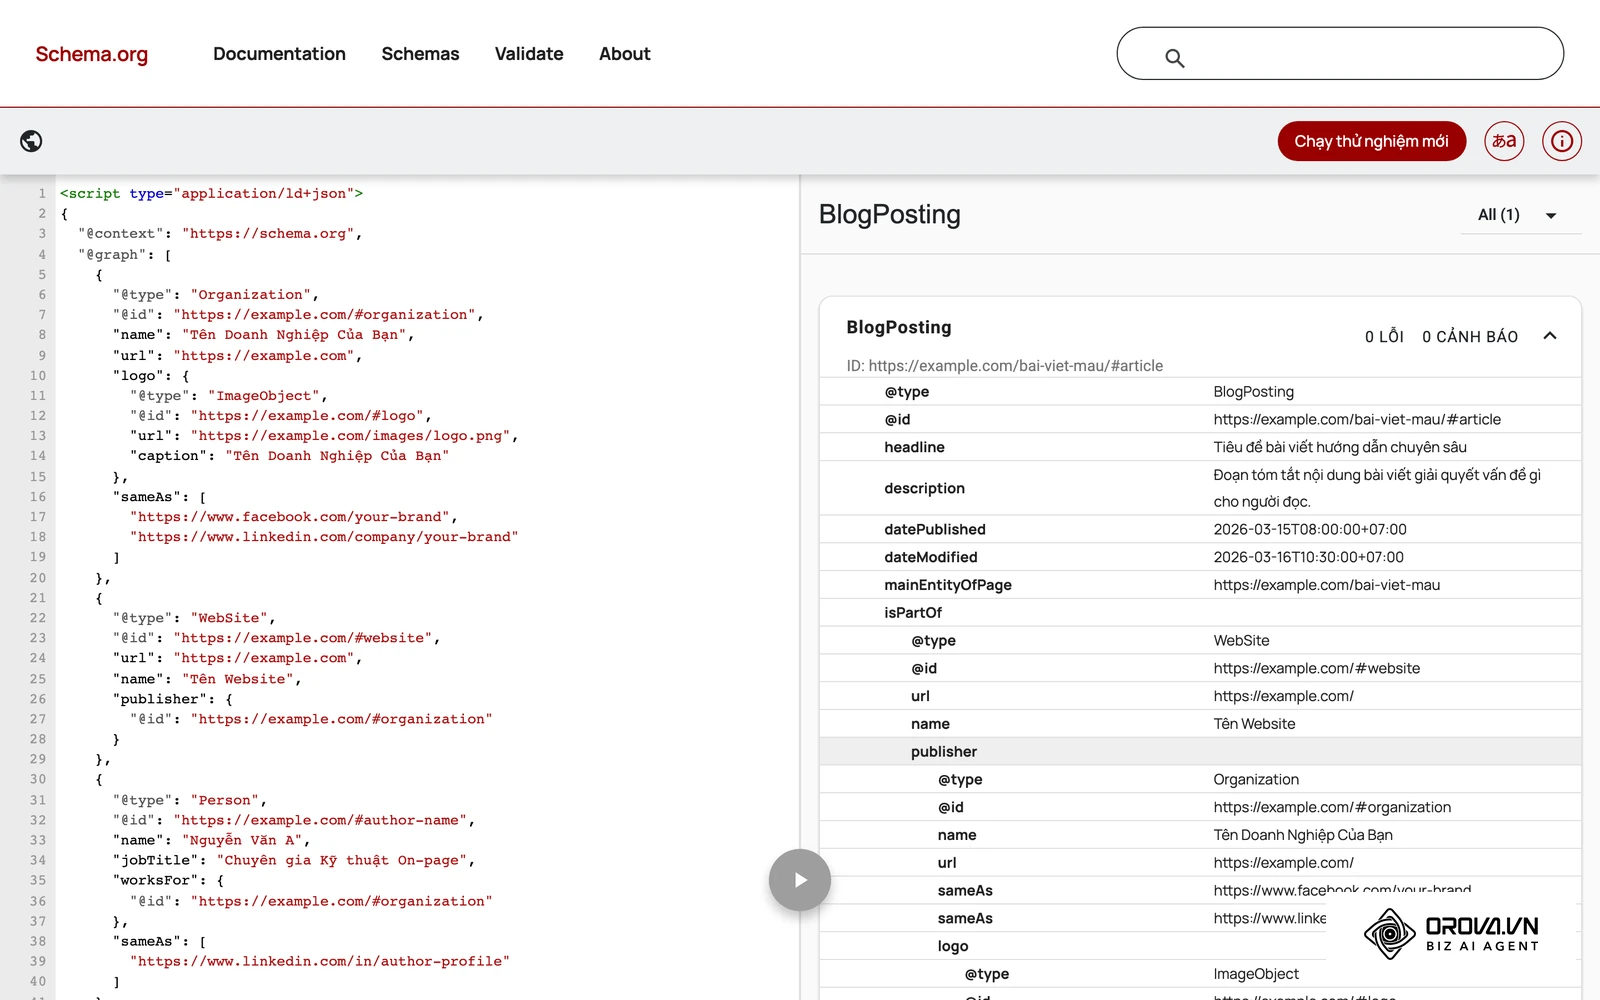
Task: Click the "@type": "Organization" code line
Action: coord(216,295)
